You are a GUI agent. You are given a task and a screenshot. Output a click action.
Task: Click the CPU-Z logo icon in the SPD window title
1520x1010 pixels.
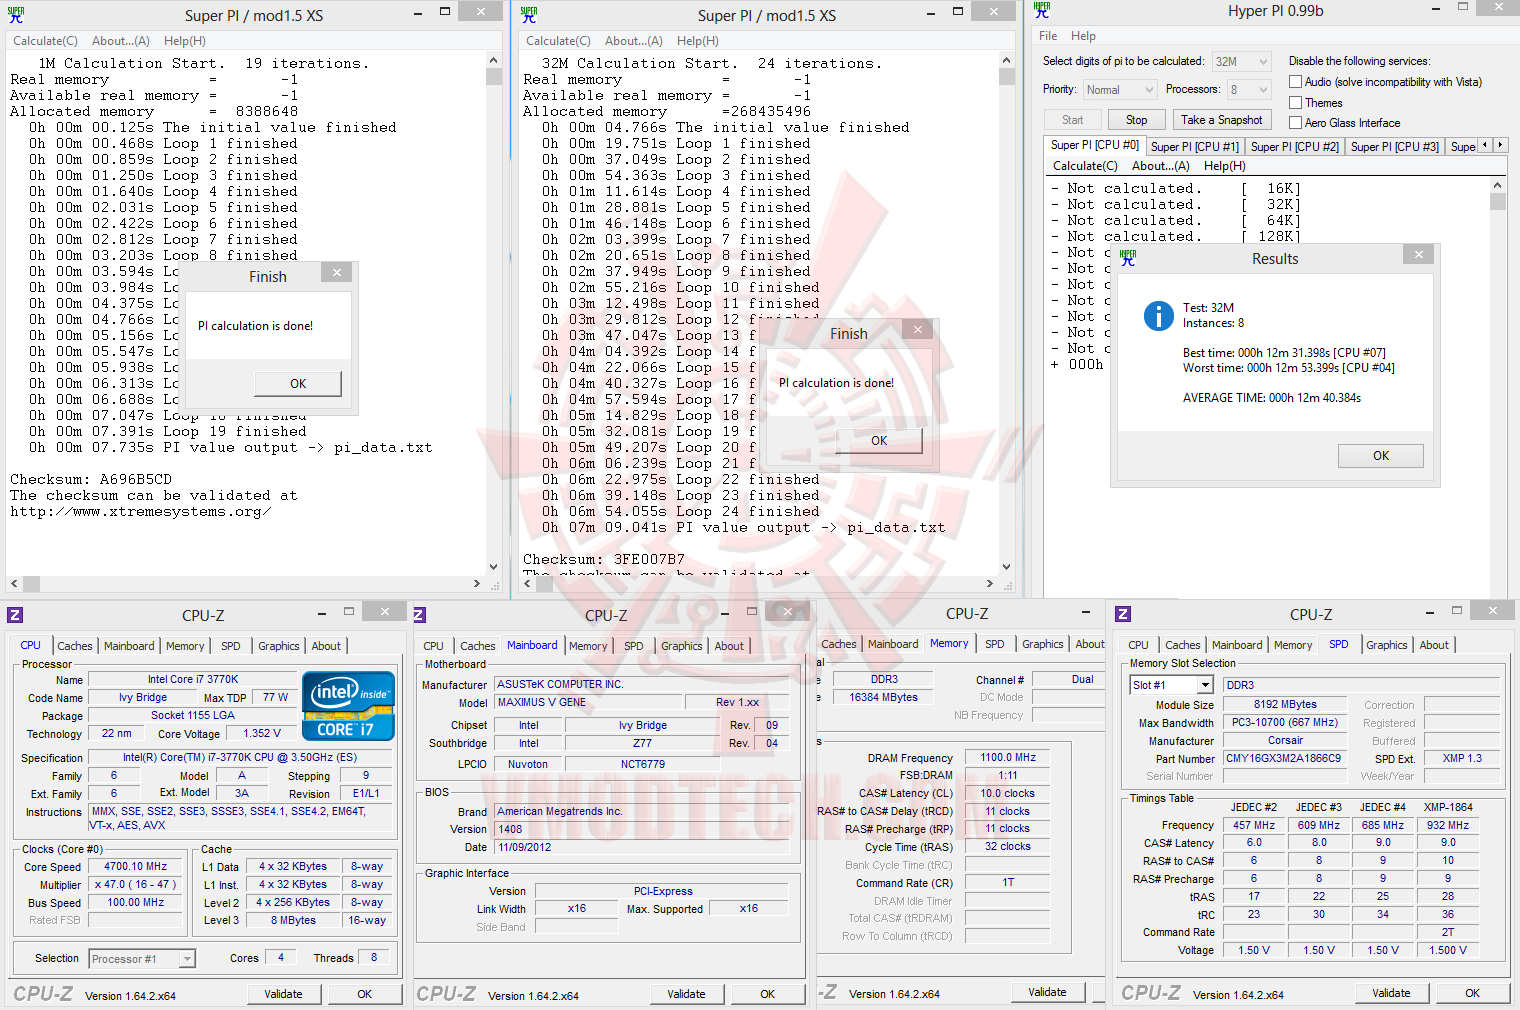coord(1123,614)
